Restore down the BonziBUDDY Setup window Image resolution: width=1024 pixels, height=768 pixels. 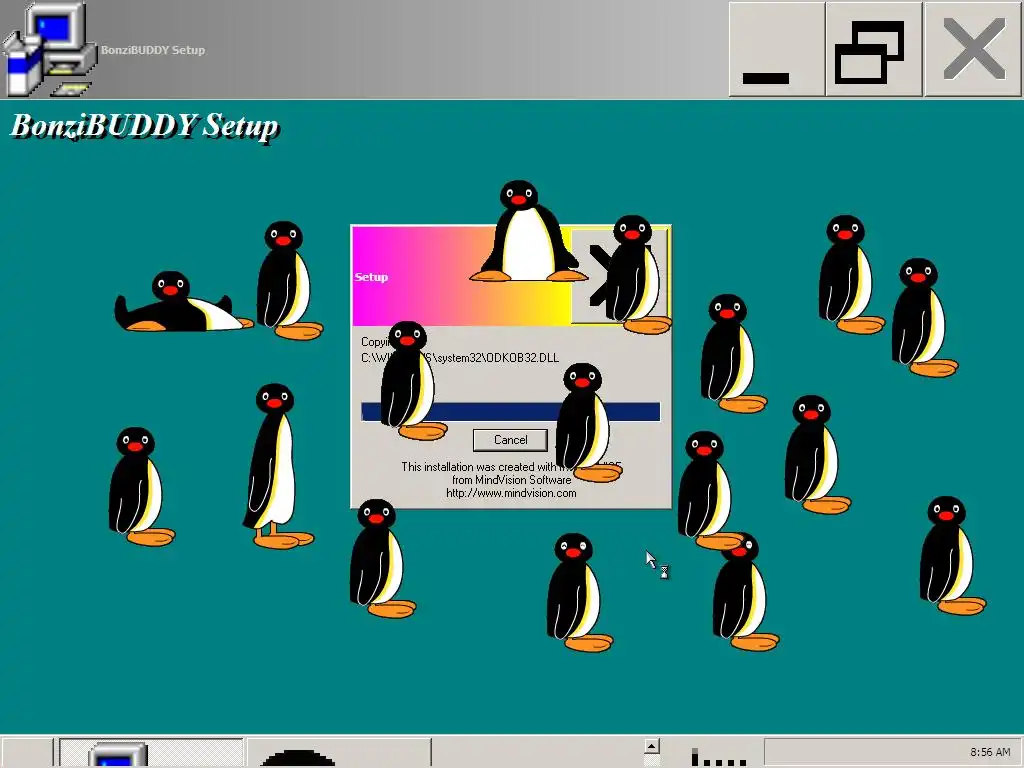[874, 50]
